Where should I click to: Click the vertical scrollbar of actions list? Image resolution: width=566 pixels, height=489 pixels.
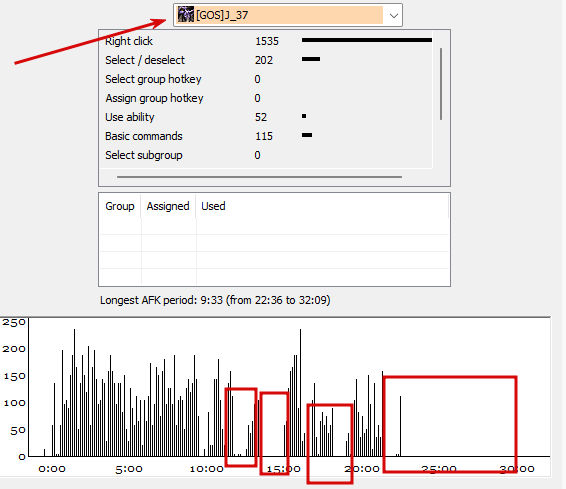441,84
